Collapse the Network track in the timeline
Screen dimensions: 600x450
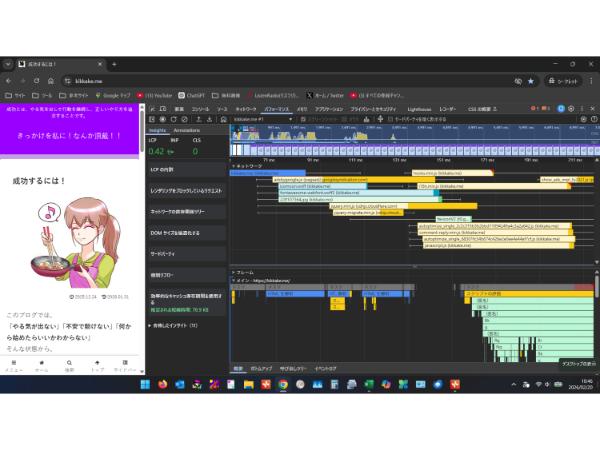[233, 165]
